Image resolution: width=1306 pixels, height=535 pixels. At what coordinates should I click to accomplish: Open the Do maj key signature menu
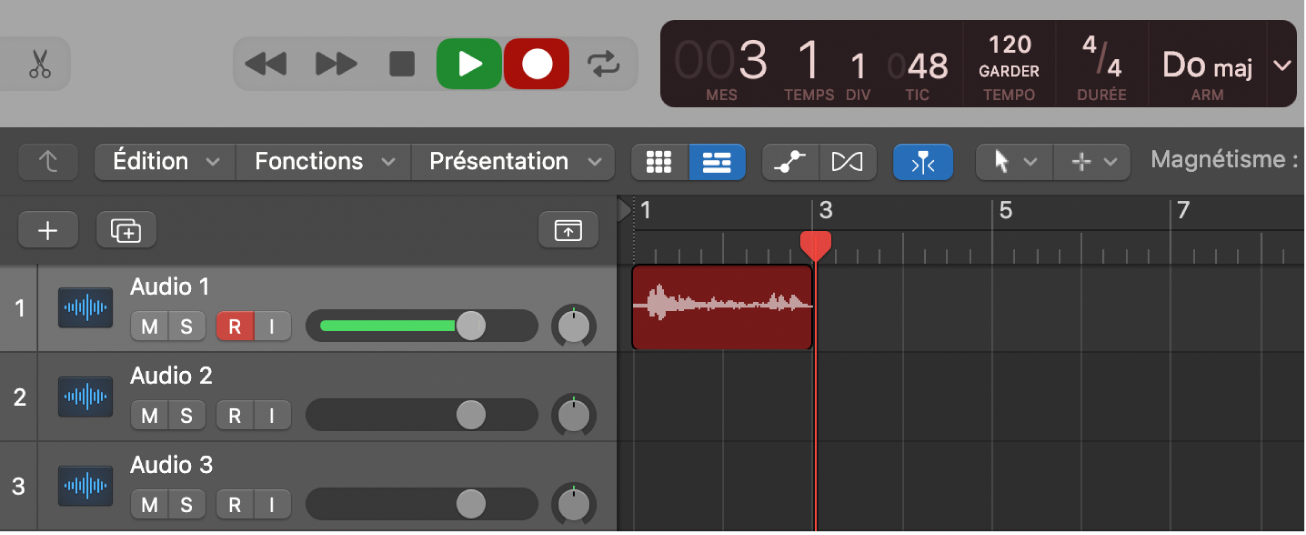tap(1207, 66)
